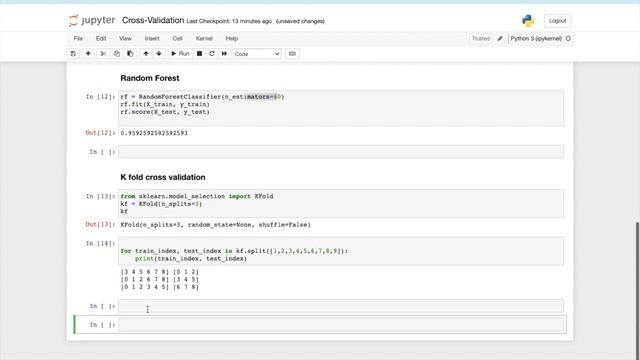Open the Edit menu
Image resolution: width=640 pixels, height=360 pixels.
(x=101, y=38)
